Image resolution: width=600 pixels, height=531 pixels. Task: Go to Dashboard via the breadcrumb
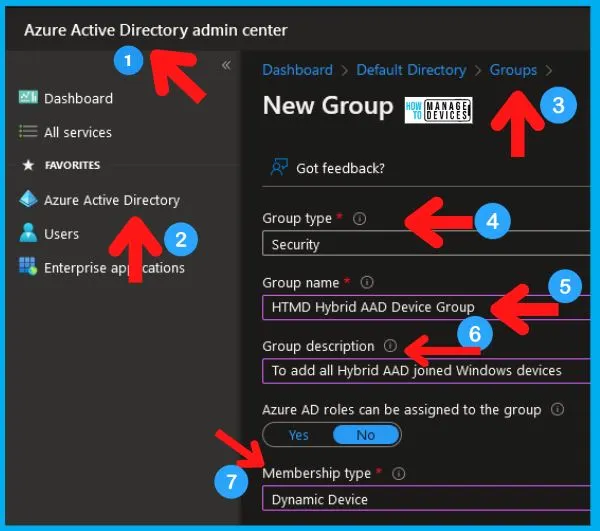[x=297, y=70]
